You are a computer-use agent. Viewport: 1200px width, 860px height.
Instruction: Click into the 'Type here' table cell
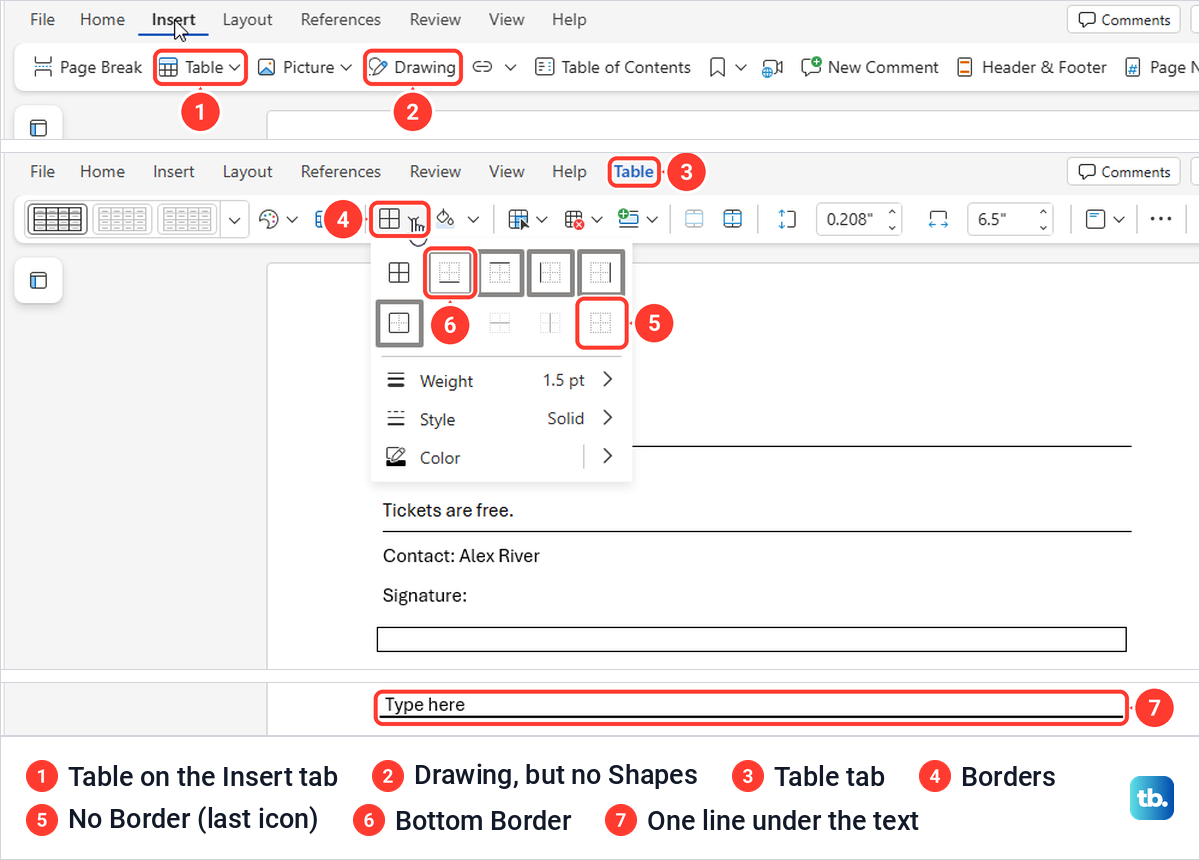click(x=752, y=705)
